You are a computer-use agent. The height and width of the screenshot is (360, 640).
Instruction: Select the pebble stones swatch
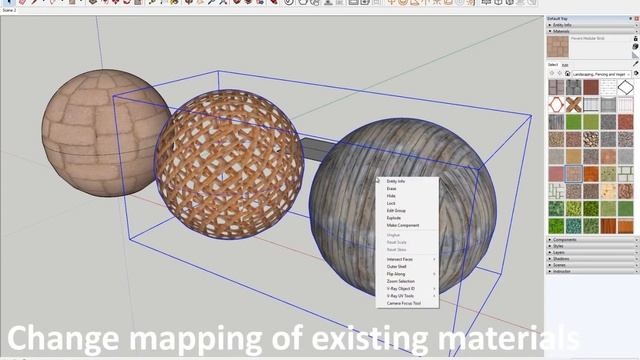591,139
